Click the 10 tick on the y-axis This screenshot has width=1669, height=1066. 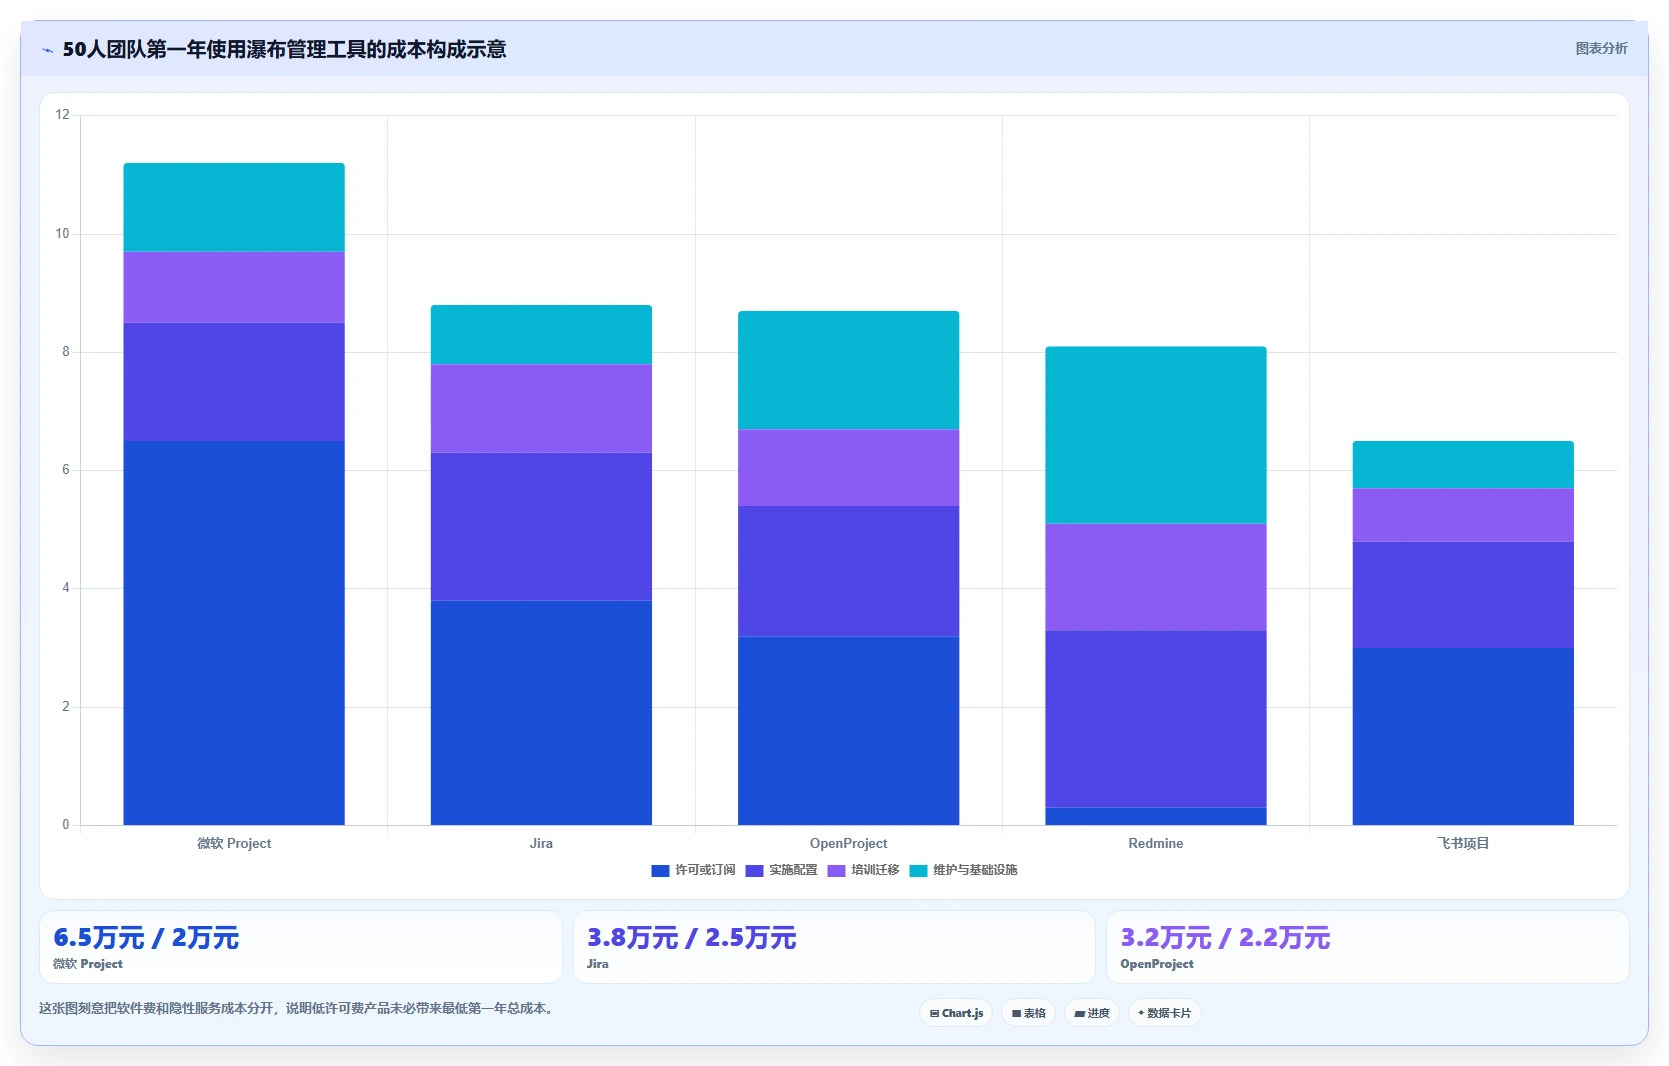[x=63, y=234]
